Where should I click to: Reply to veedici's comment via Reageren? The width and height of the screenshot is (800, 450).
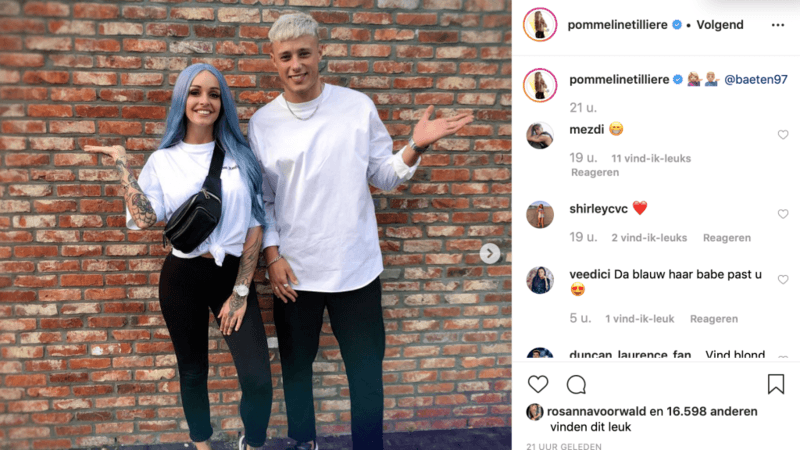point(714,319)
